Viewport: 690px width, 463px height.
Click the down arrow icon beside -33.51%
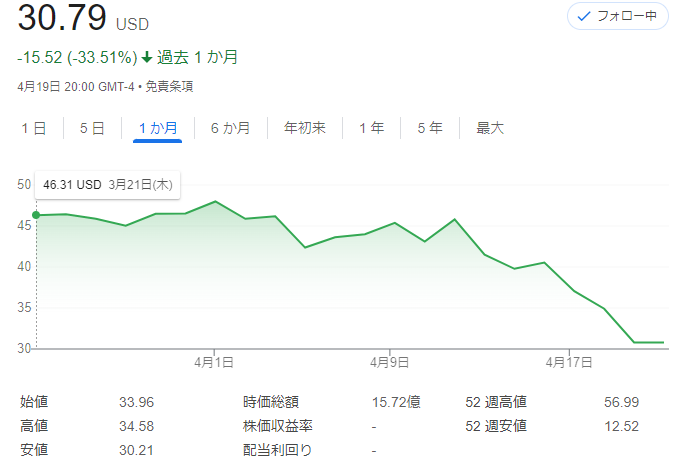147,57
